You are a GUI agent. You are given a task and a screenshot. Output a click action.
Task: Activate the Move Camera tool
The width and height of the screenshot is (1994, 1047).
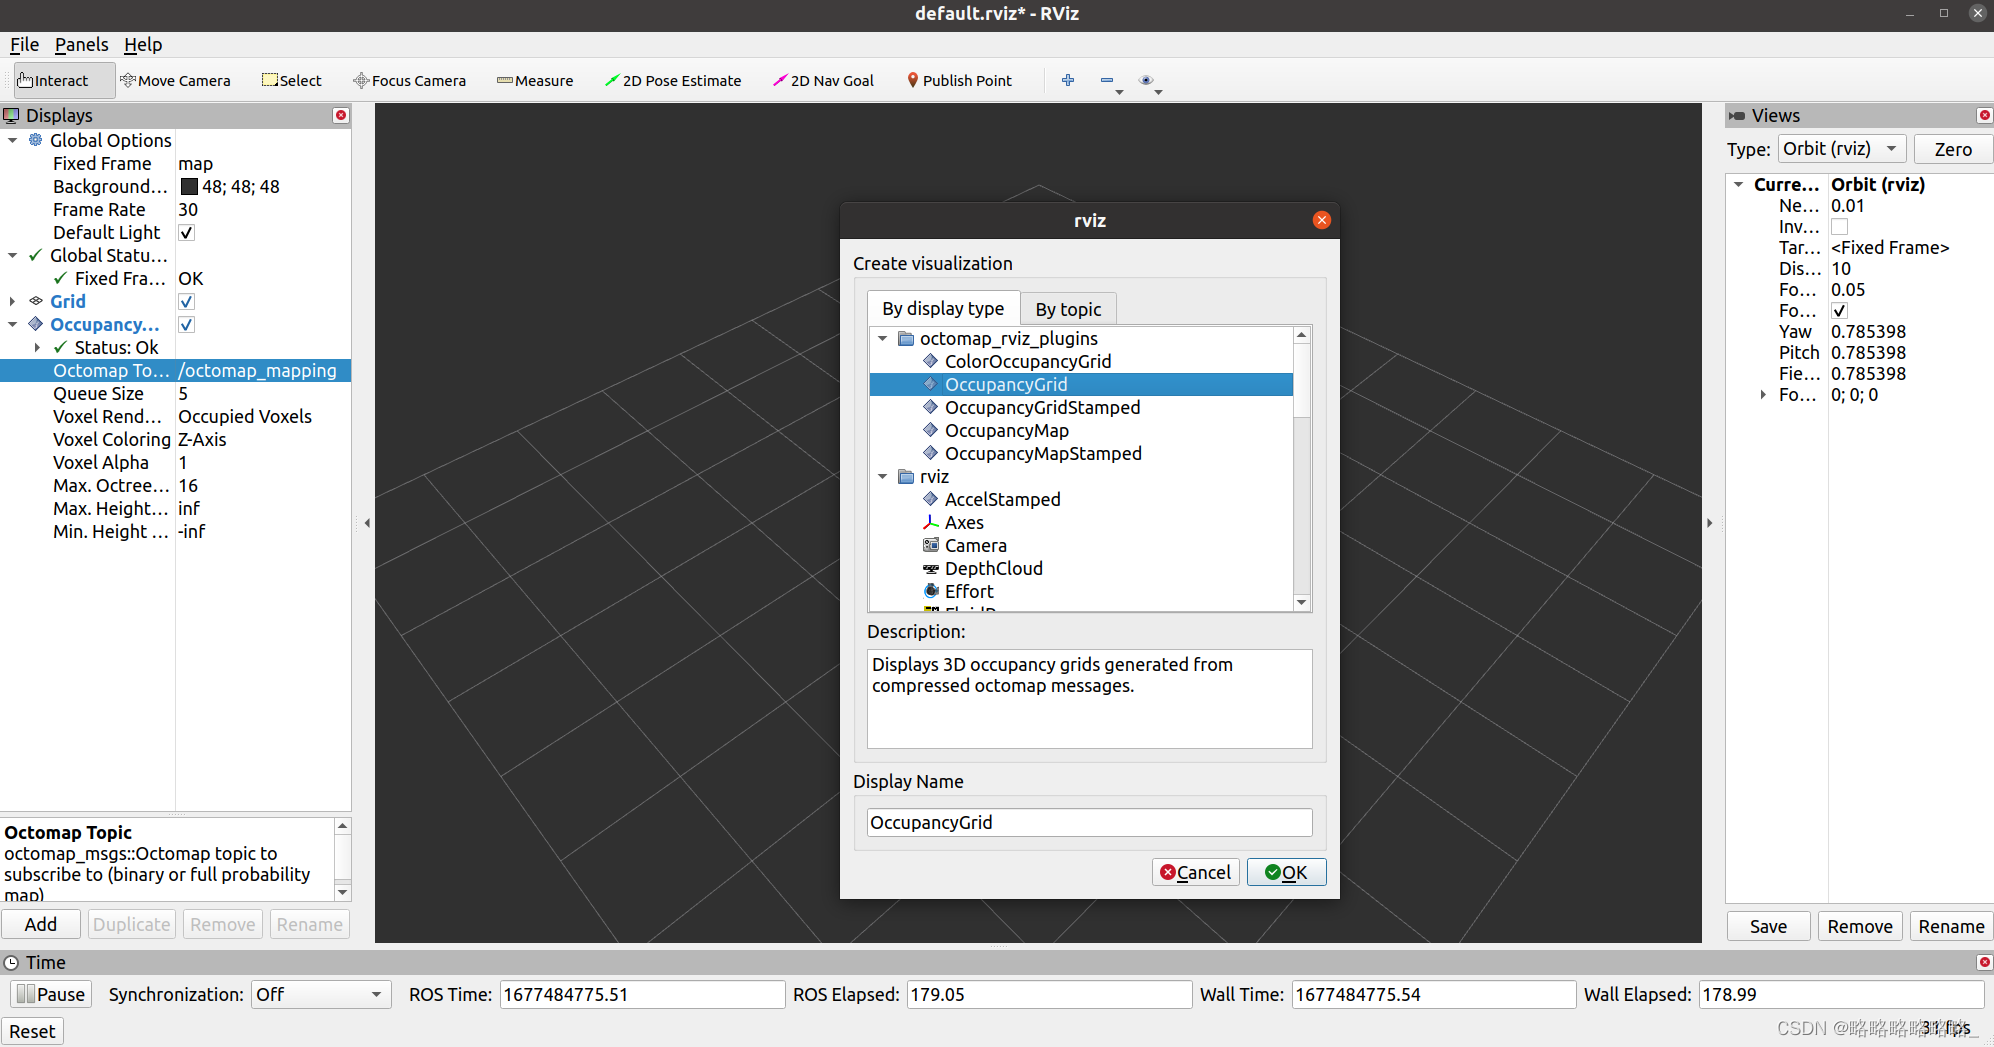(176, 80)
